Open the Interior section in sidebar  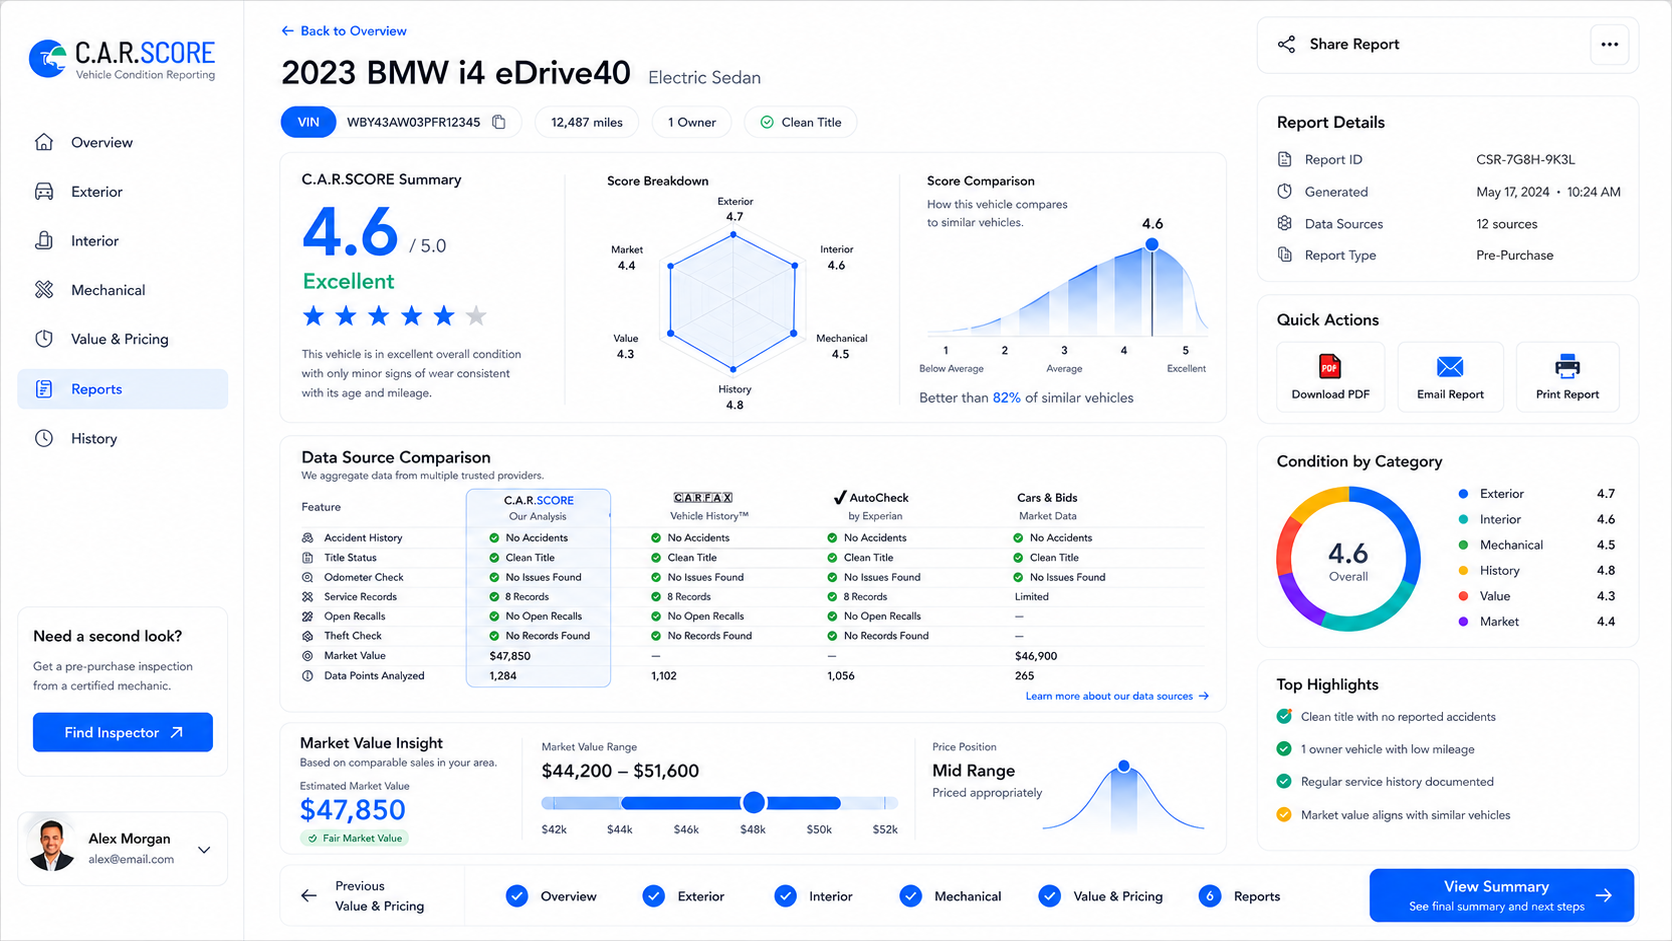[123, 240]
